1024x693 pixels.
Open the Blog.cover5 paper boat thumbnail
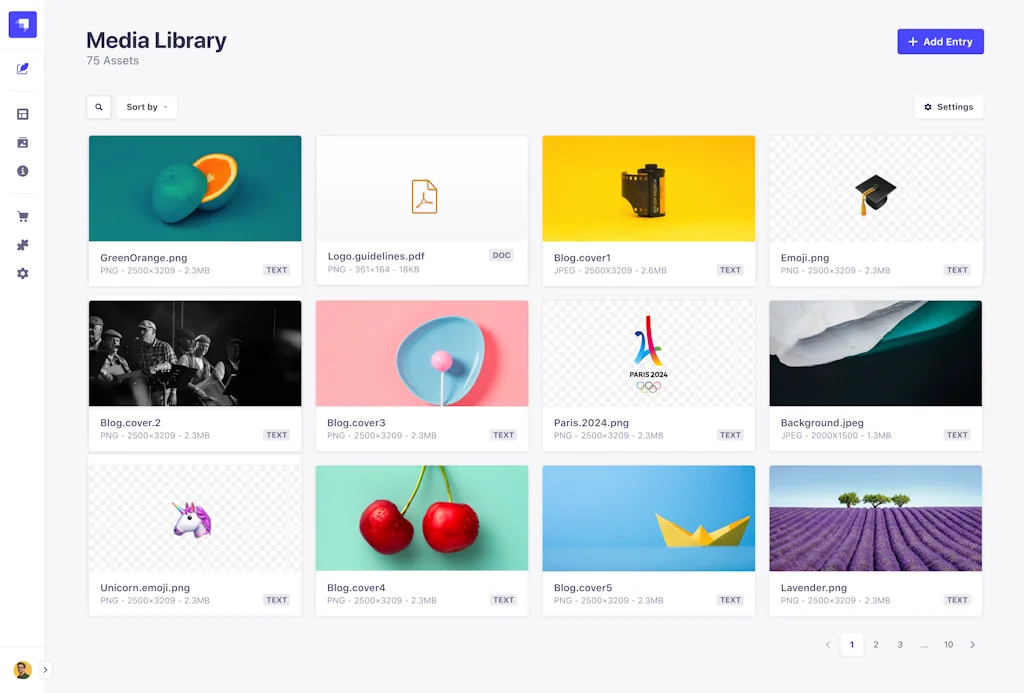pyautogui.click(x=648, y=518)
